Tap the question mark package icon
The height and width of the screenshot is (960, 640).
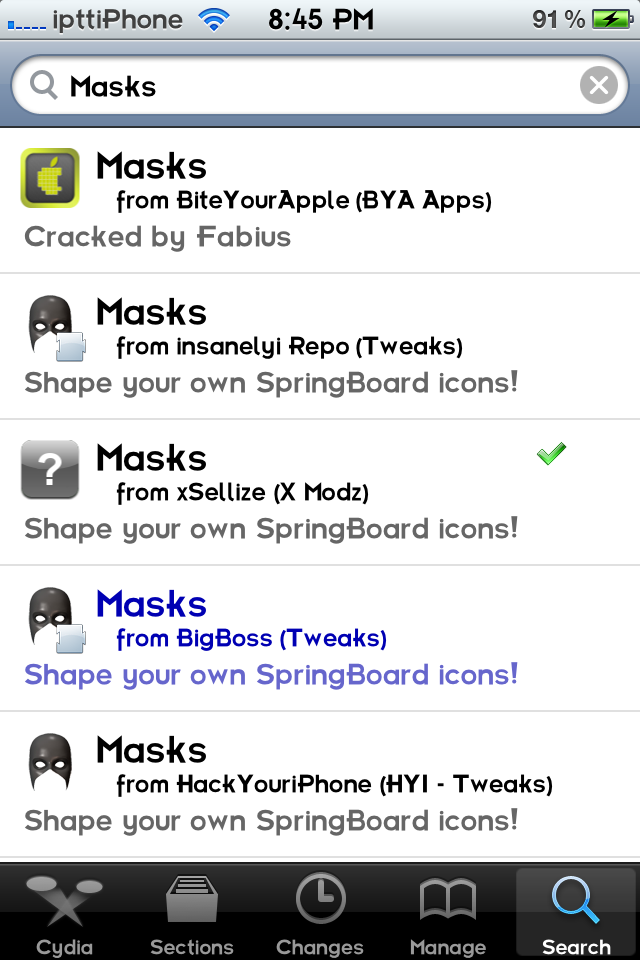(x=50, y=470)
